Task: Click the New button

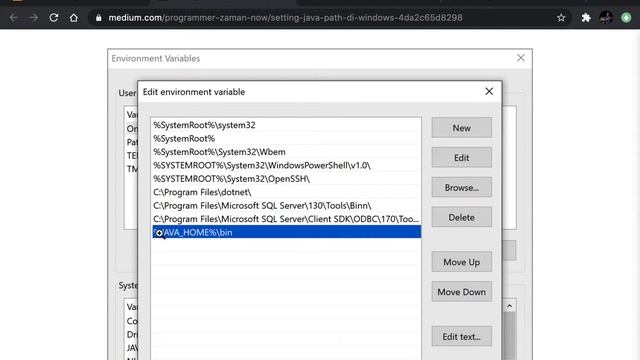Action: [x=462, y=128]
